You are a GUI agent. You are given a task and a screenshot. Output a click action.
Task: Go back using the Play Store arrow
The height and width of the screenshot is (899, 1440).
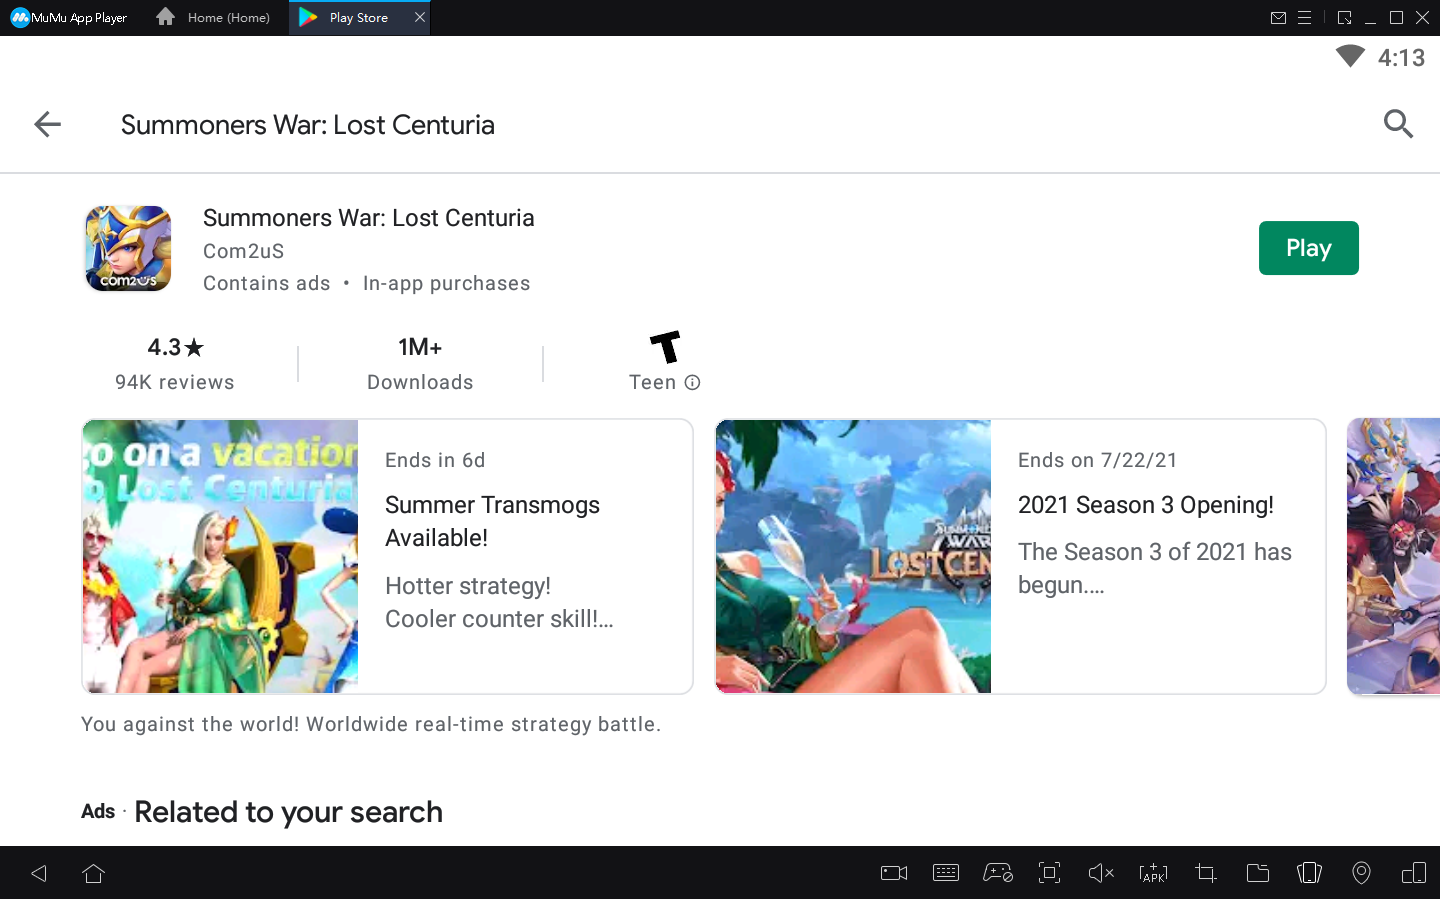(x=47, y=124)
